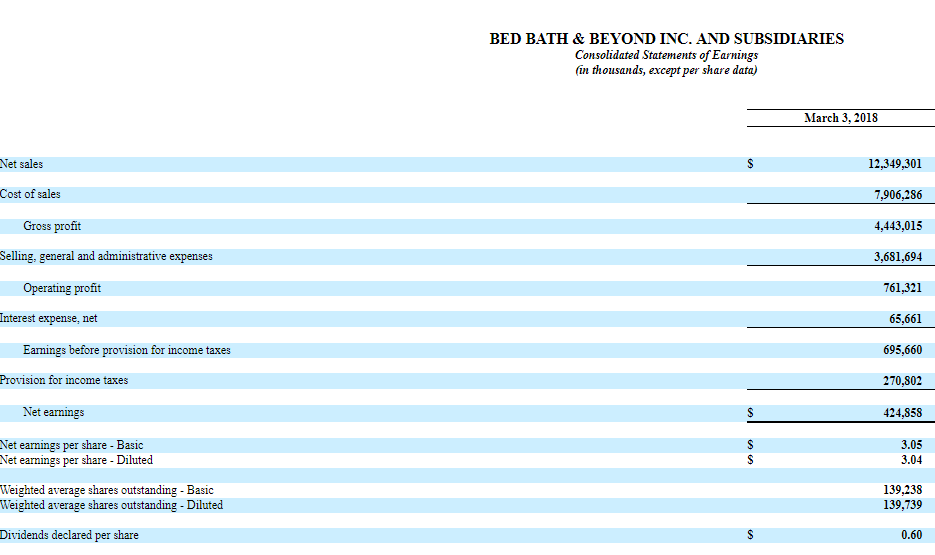935x555 pixels.
Task: Select the basic shares value 139,238
Action: 902,490
